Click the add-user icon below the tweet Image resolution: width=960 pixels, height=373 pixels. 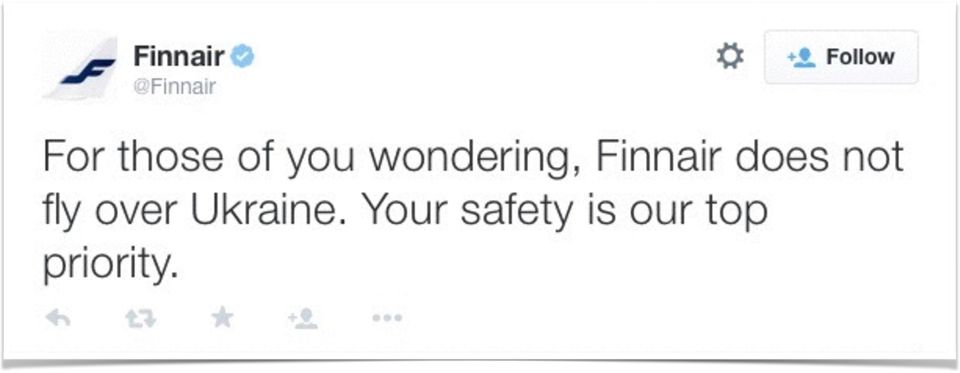click(302, 318)
